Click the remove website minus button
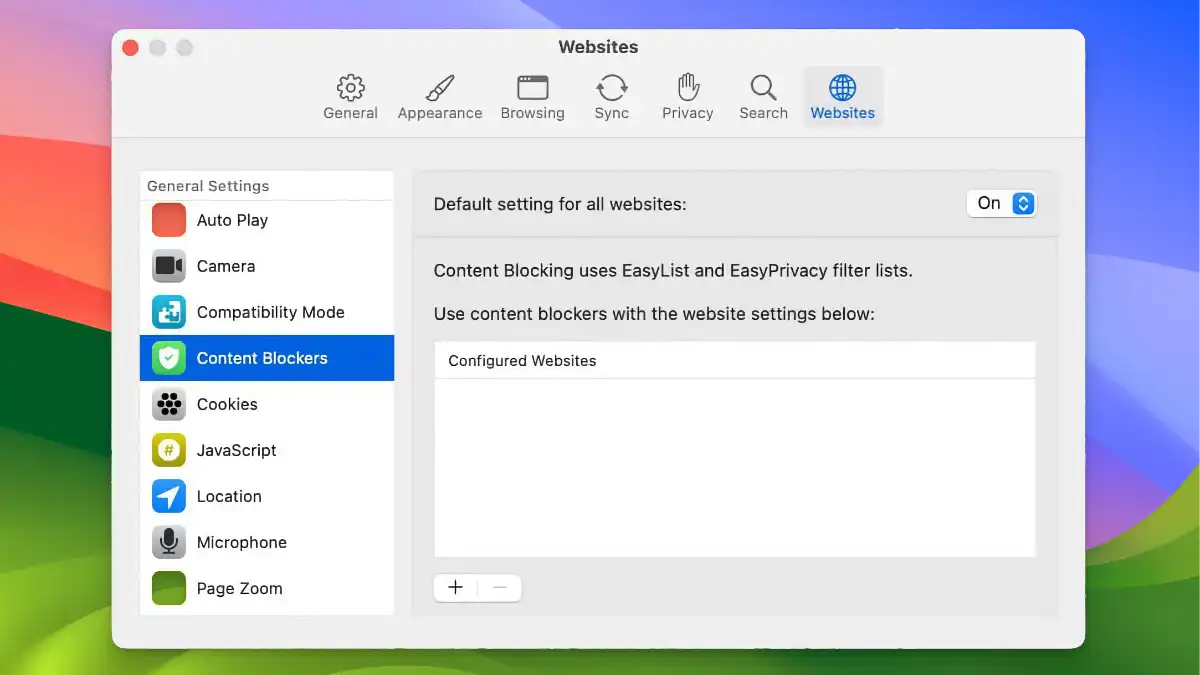The image size is (1200, 675). pos(499,588)
